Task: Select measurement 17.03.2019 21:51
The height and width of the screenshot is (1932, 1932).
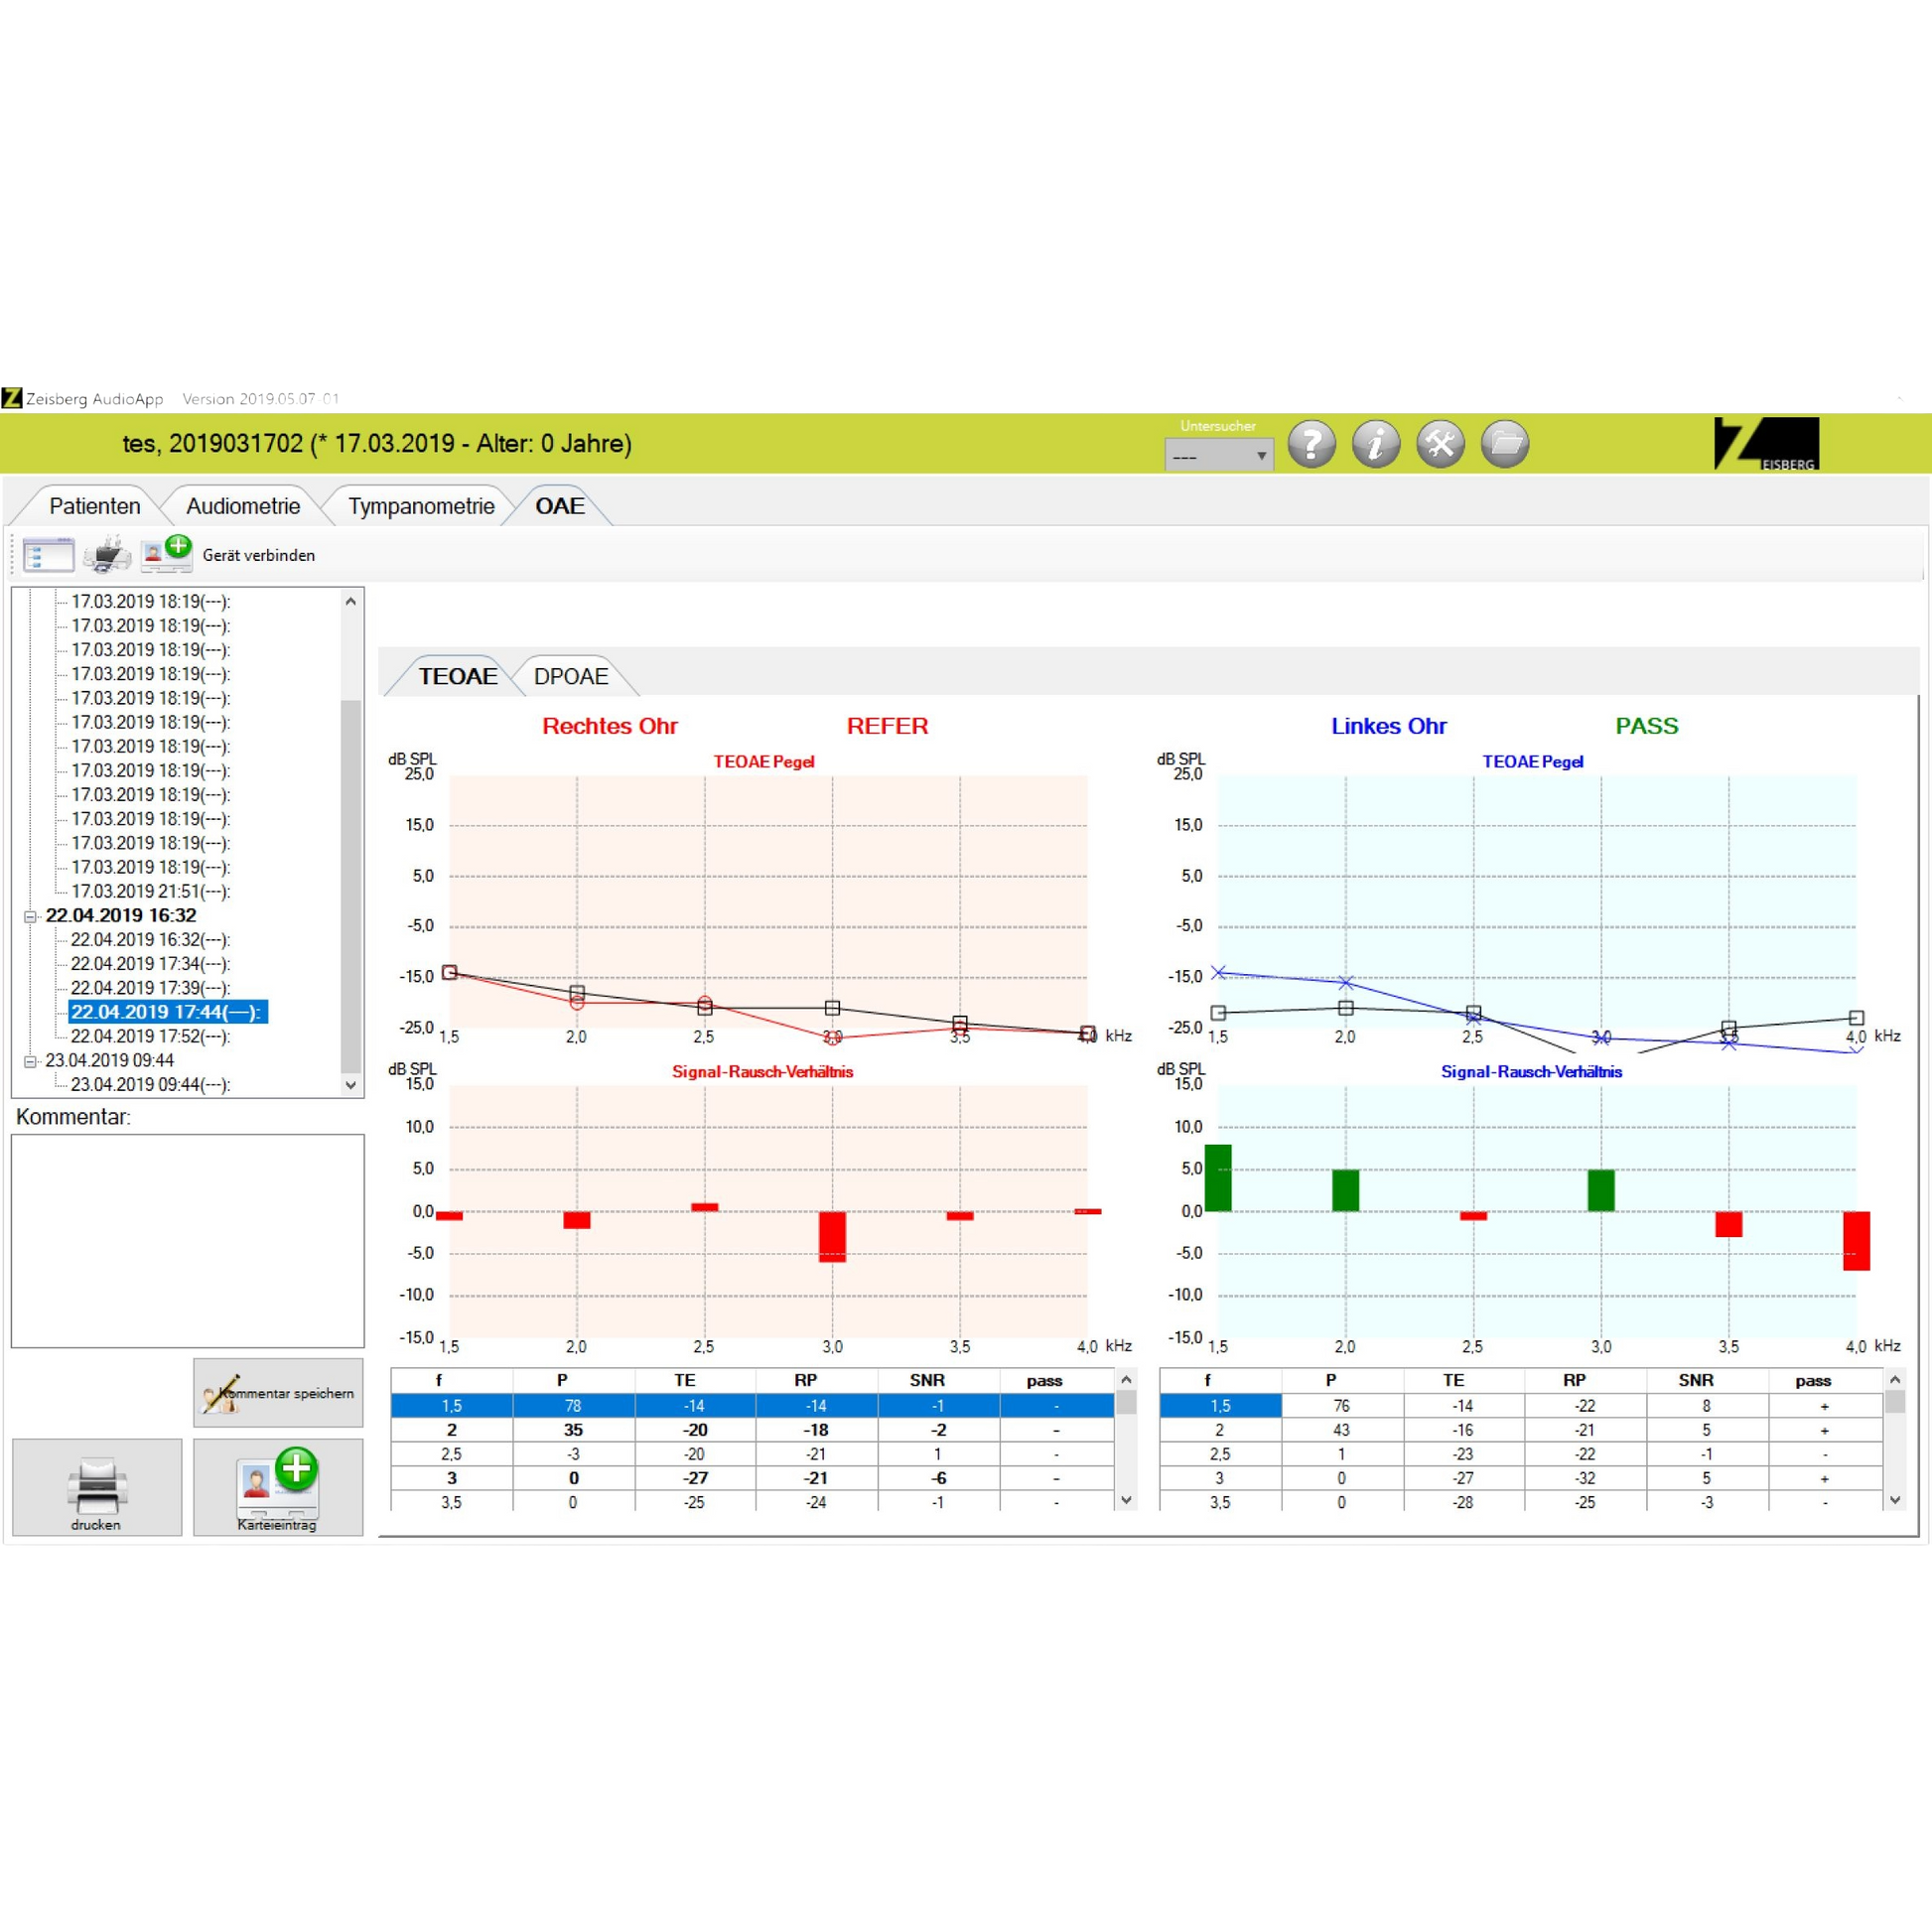Action: 150,891
